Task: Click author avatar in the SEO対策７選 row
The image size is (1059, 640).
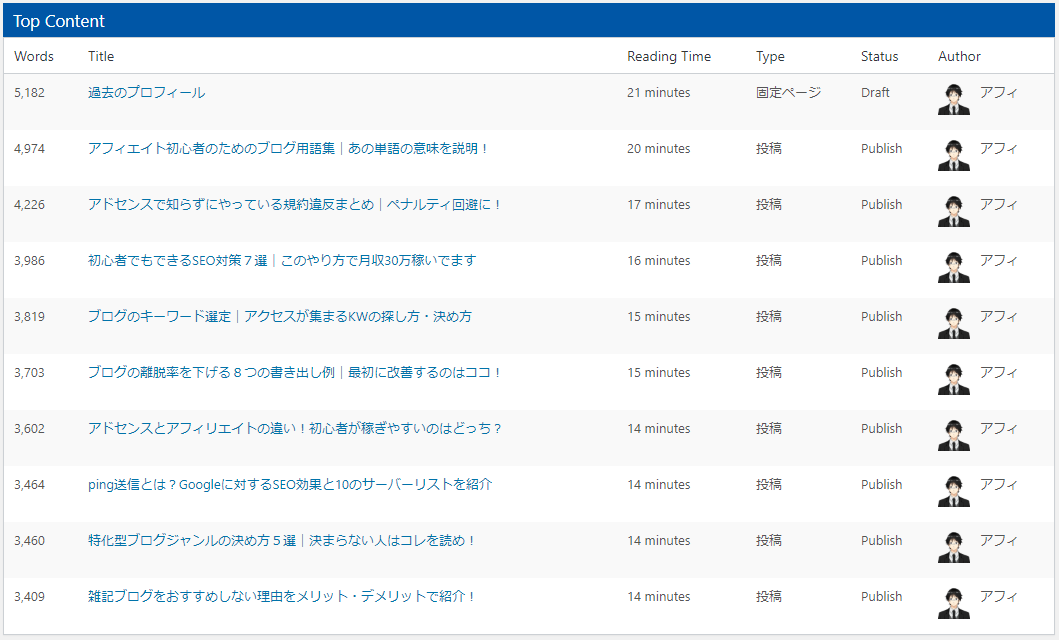Action: [953, 267]
